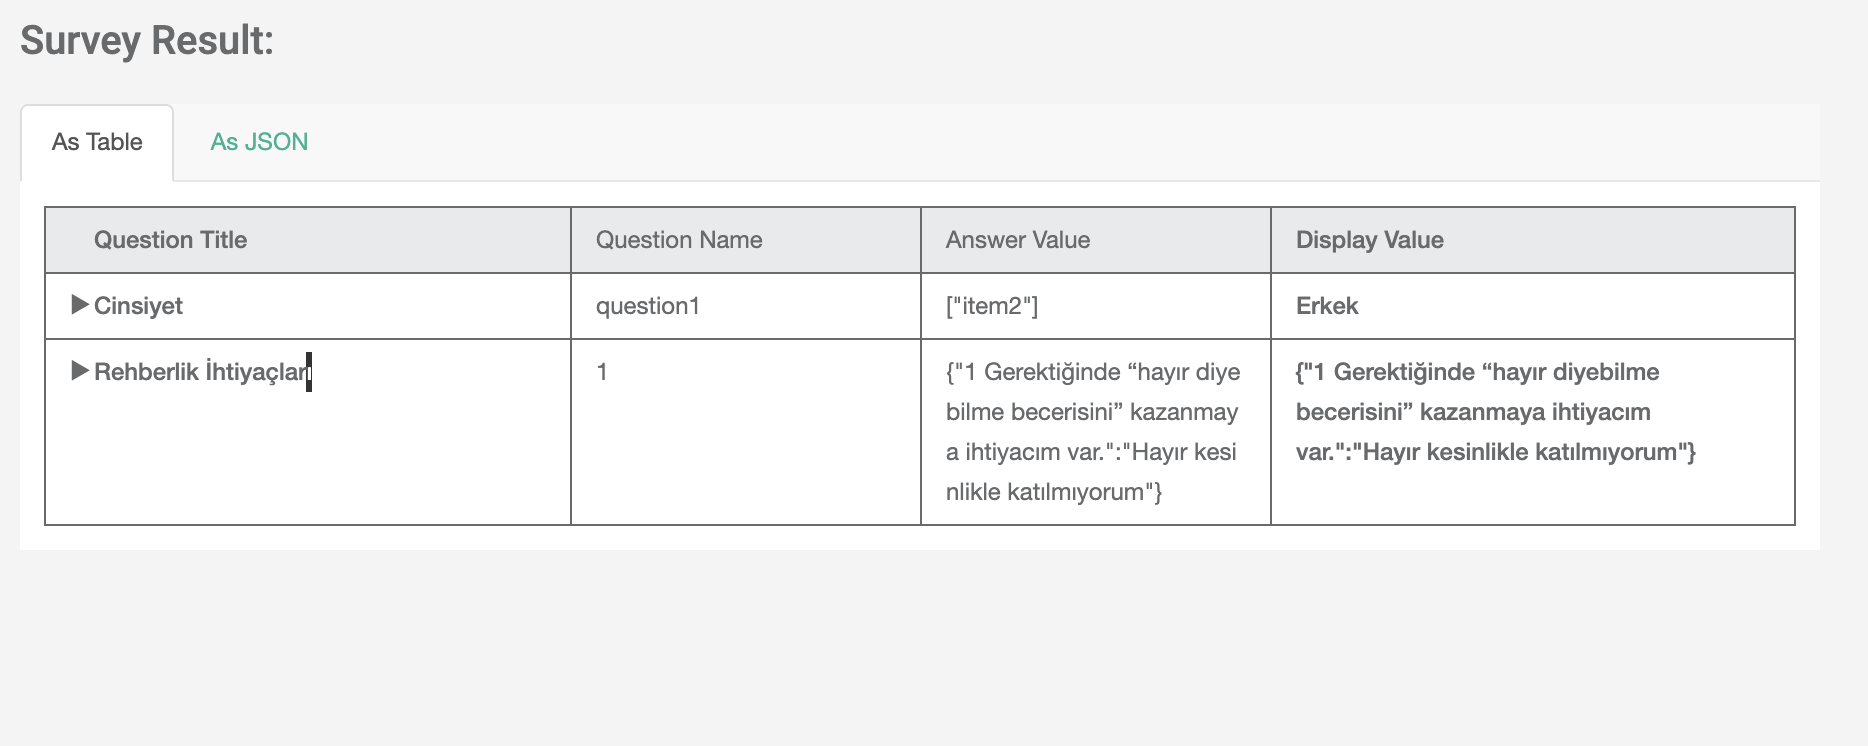The width and height of the screenshot is (1868, 746).
Task: Click the Answer Value column header
Action: click(x=1016, y=239)
